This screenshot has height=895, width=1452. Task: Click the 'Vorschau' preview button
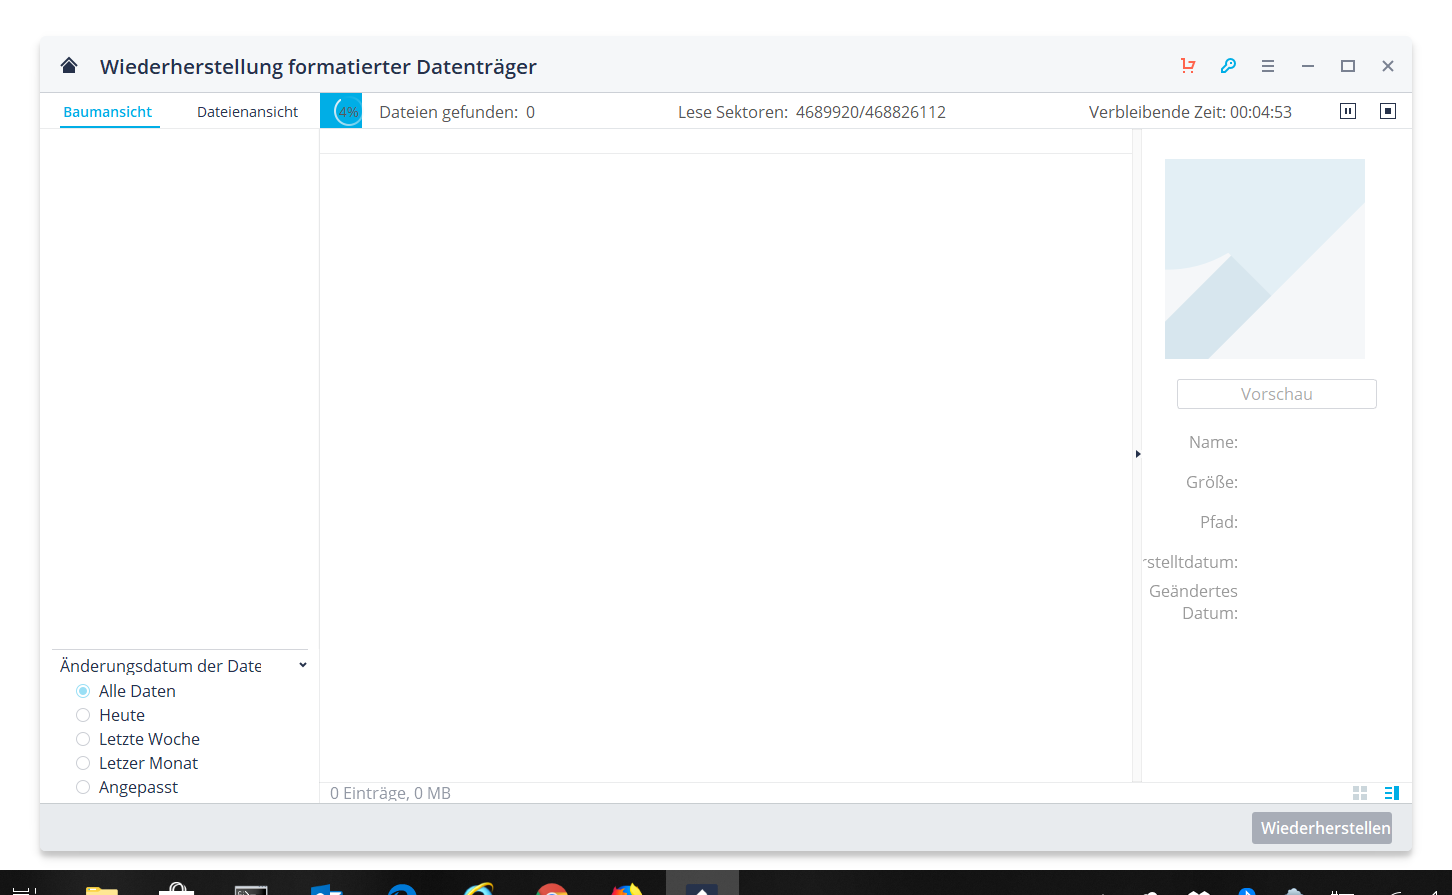tap(1276, 394)
